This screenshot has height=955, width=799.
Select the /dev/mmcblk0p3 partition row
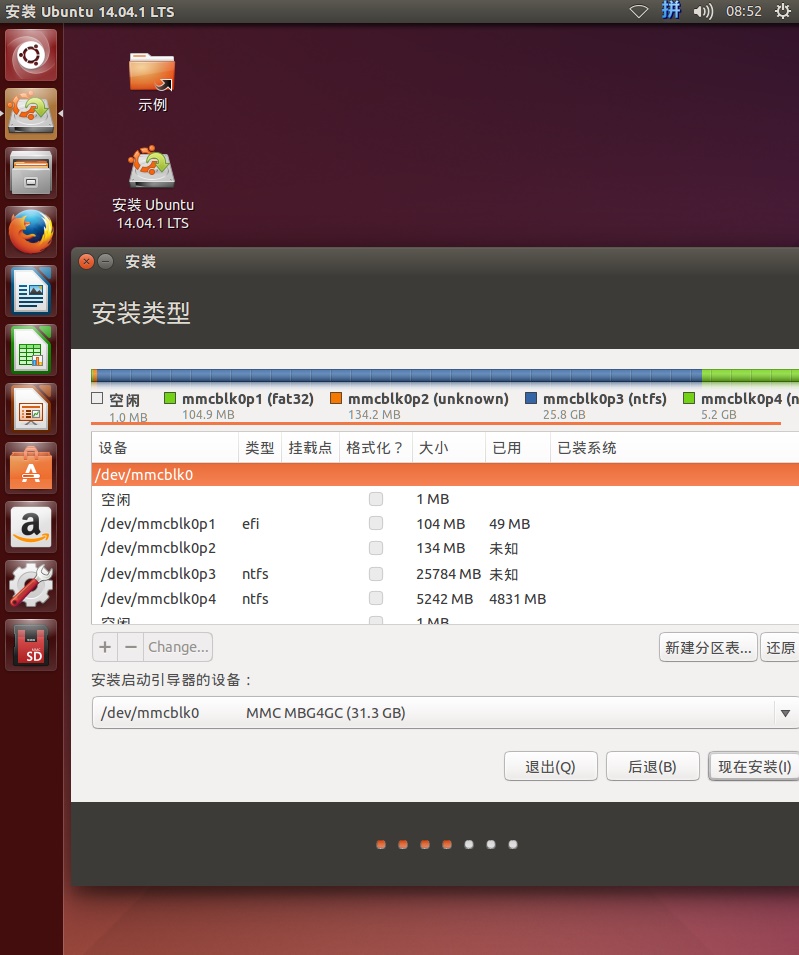click(445, 574)
